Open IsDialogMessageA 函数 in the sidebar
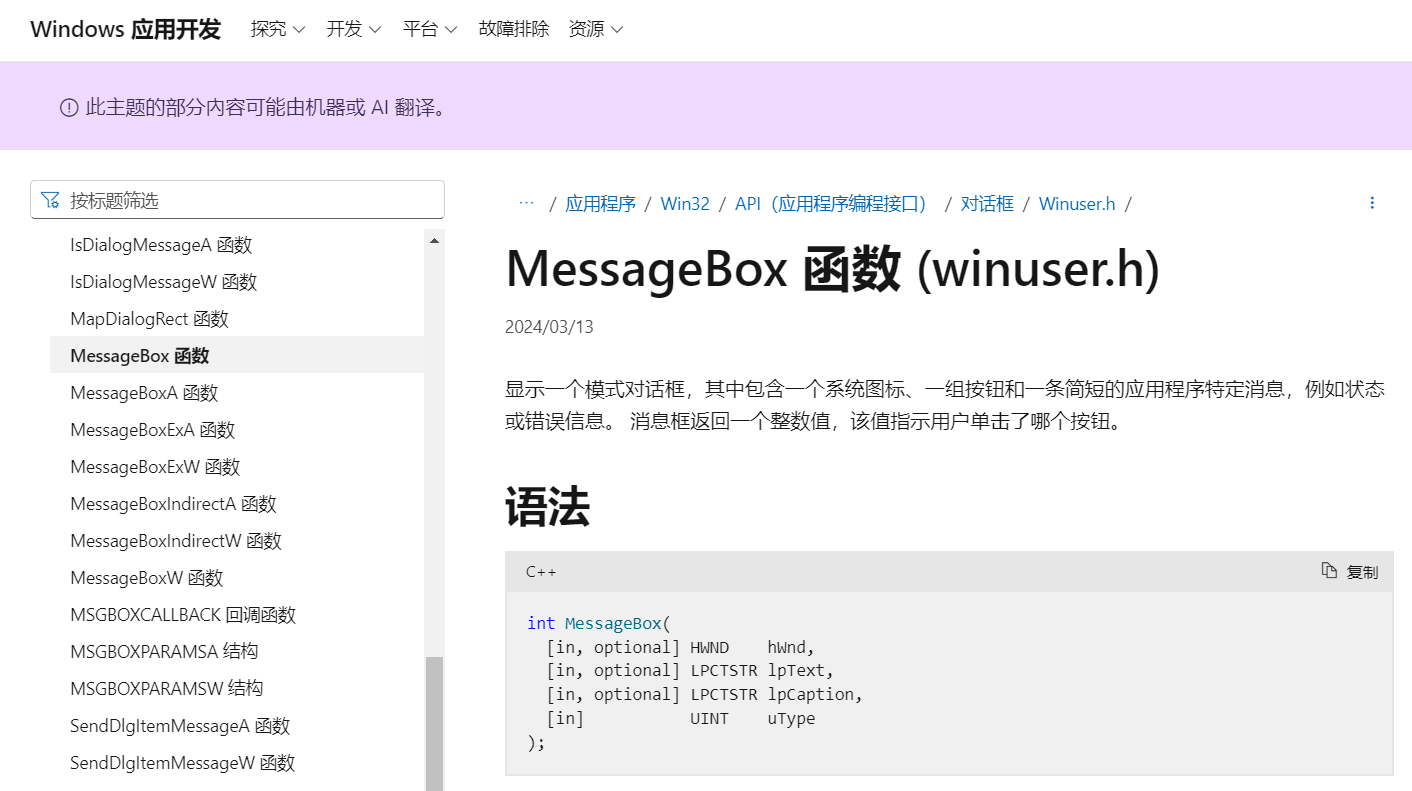This screenshot has width=1412, height=791. pyautogui.click(x=161, y=245)
